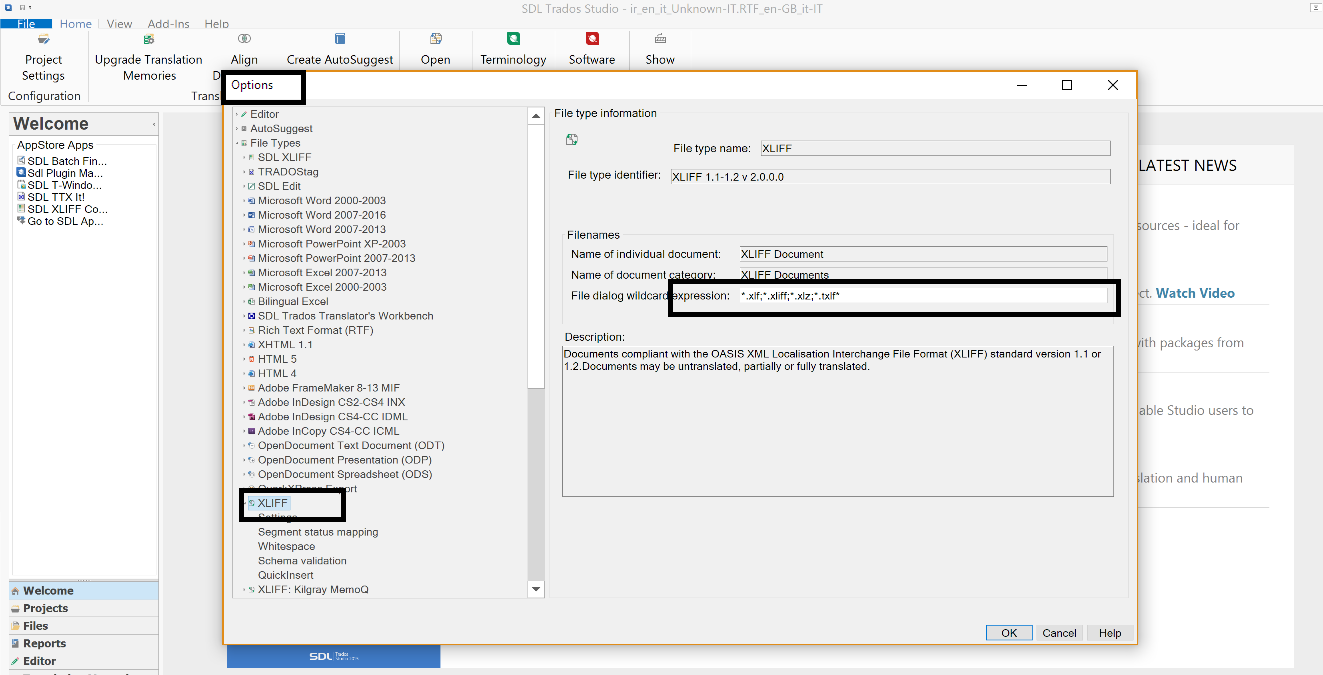Click the SDL XLIFF Co... app icon
Image resolution: width=1323 pixels, height=675 pixels.
click(21, 209)
